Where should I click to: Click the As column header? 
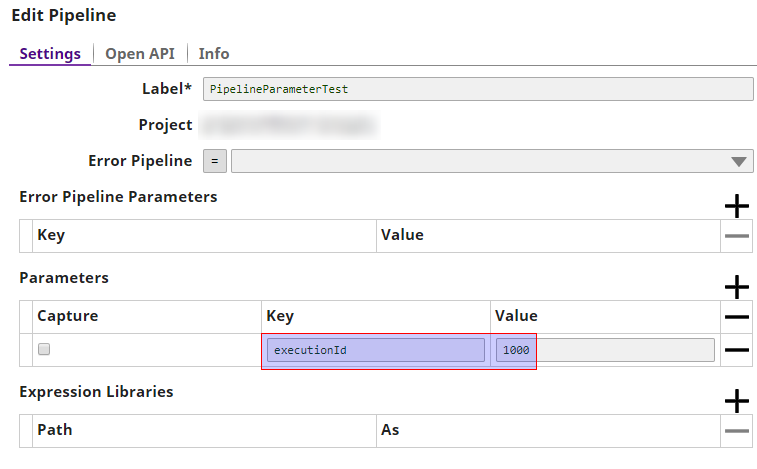(390, 430)
